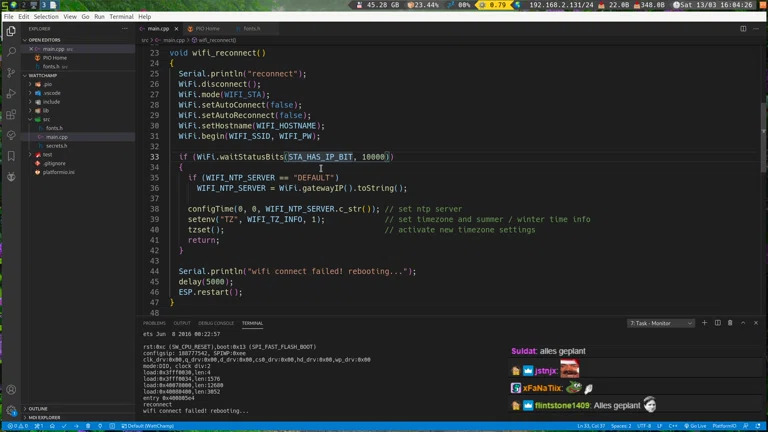Maximize terminal panel with the up chevron
This screenshot has width=768, height=432.
point(743,323)
